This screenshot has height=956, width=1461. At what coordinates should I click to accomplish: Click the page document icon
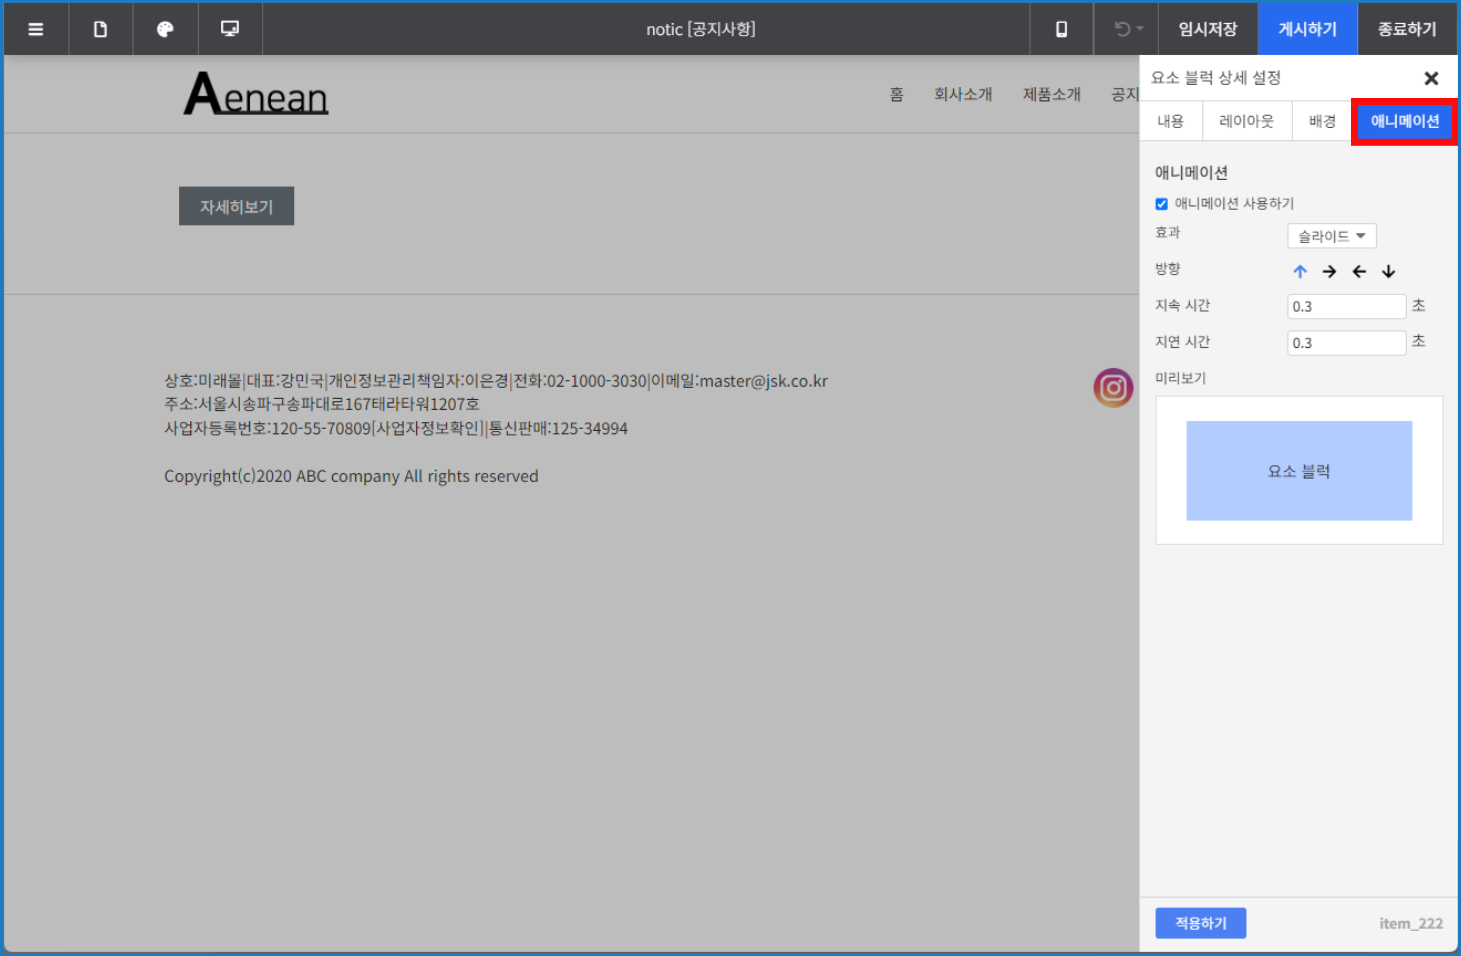[x=100, y=29]
